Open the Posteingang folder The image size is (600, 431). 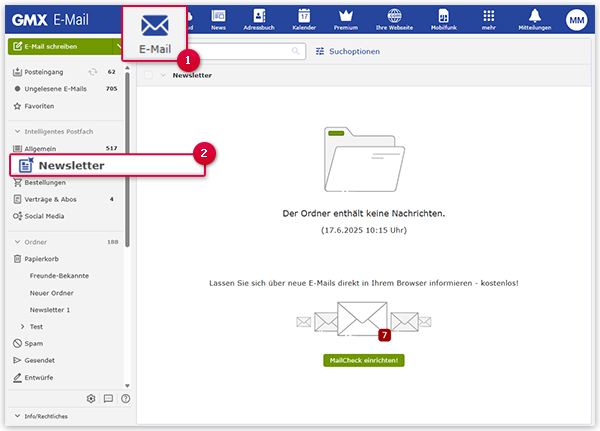pos(65,72)
